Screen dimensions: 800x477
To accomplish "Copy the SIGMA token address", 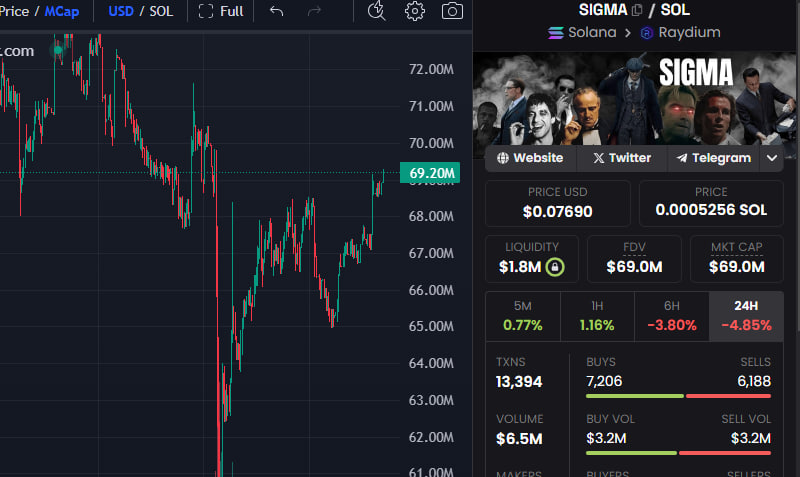I will click(637, 10).
